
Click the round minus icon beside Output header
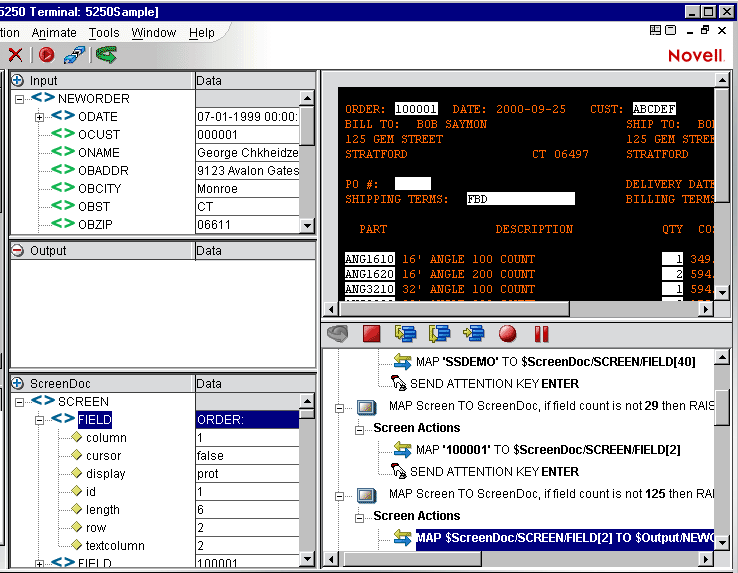tap(18, 250)
